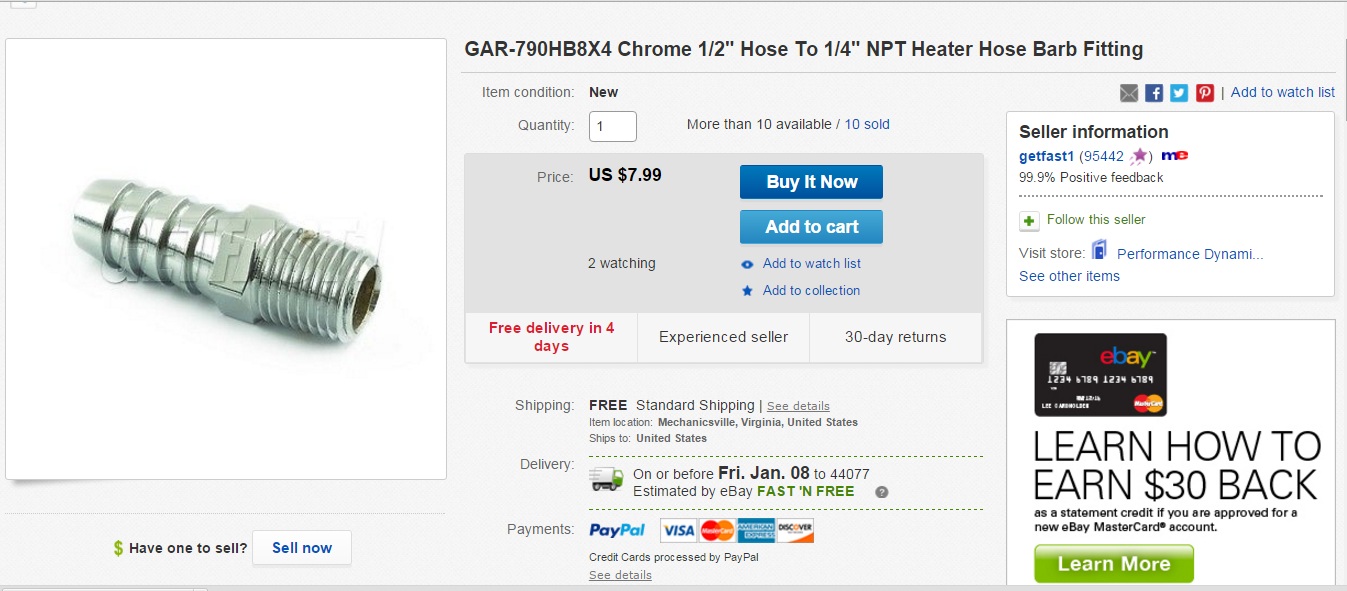Click the delivery help question mark icon
Screen dimensions: 1347x591
pyautogui.click(x=881, y=492)
